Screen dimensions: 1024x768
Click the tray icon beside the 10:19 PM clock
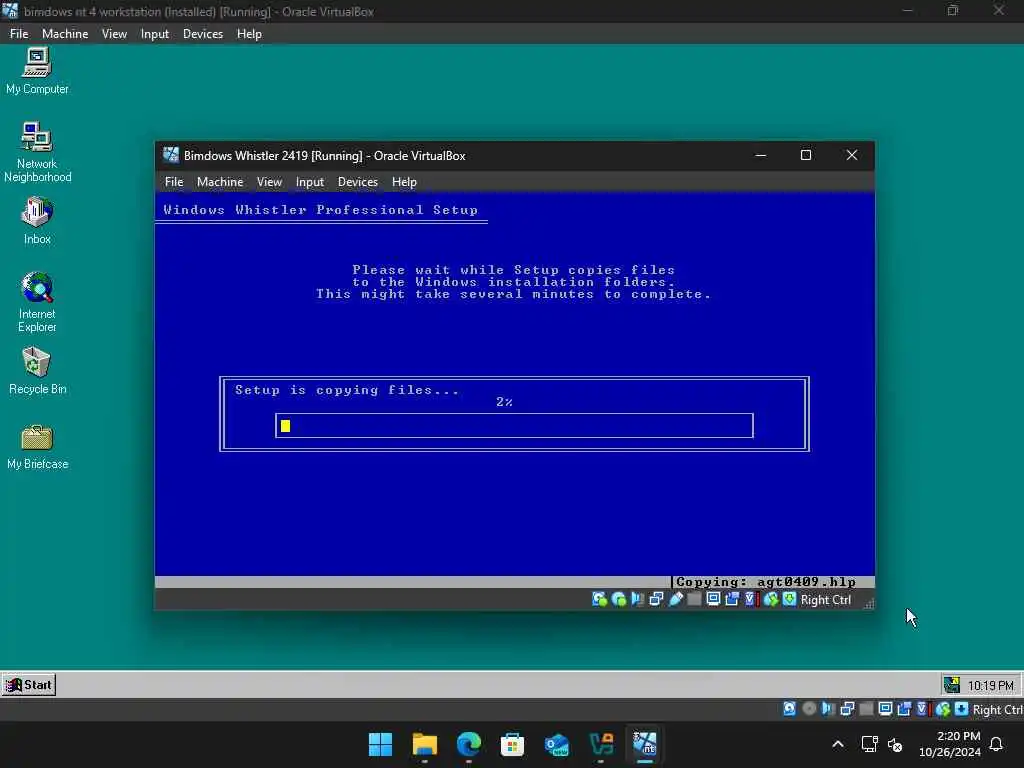pos(952,685)
